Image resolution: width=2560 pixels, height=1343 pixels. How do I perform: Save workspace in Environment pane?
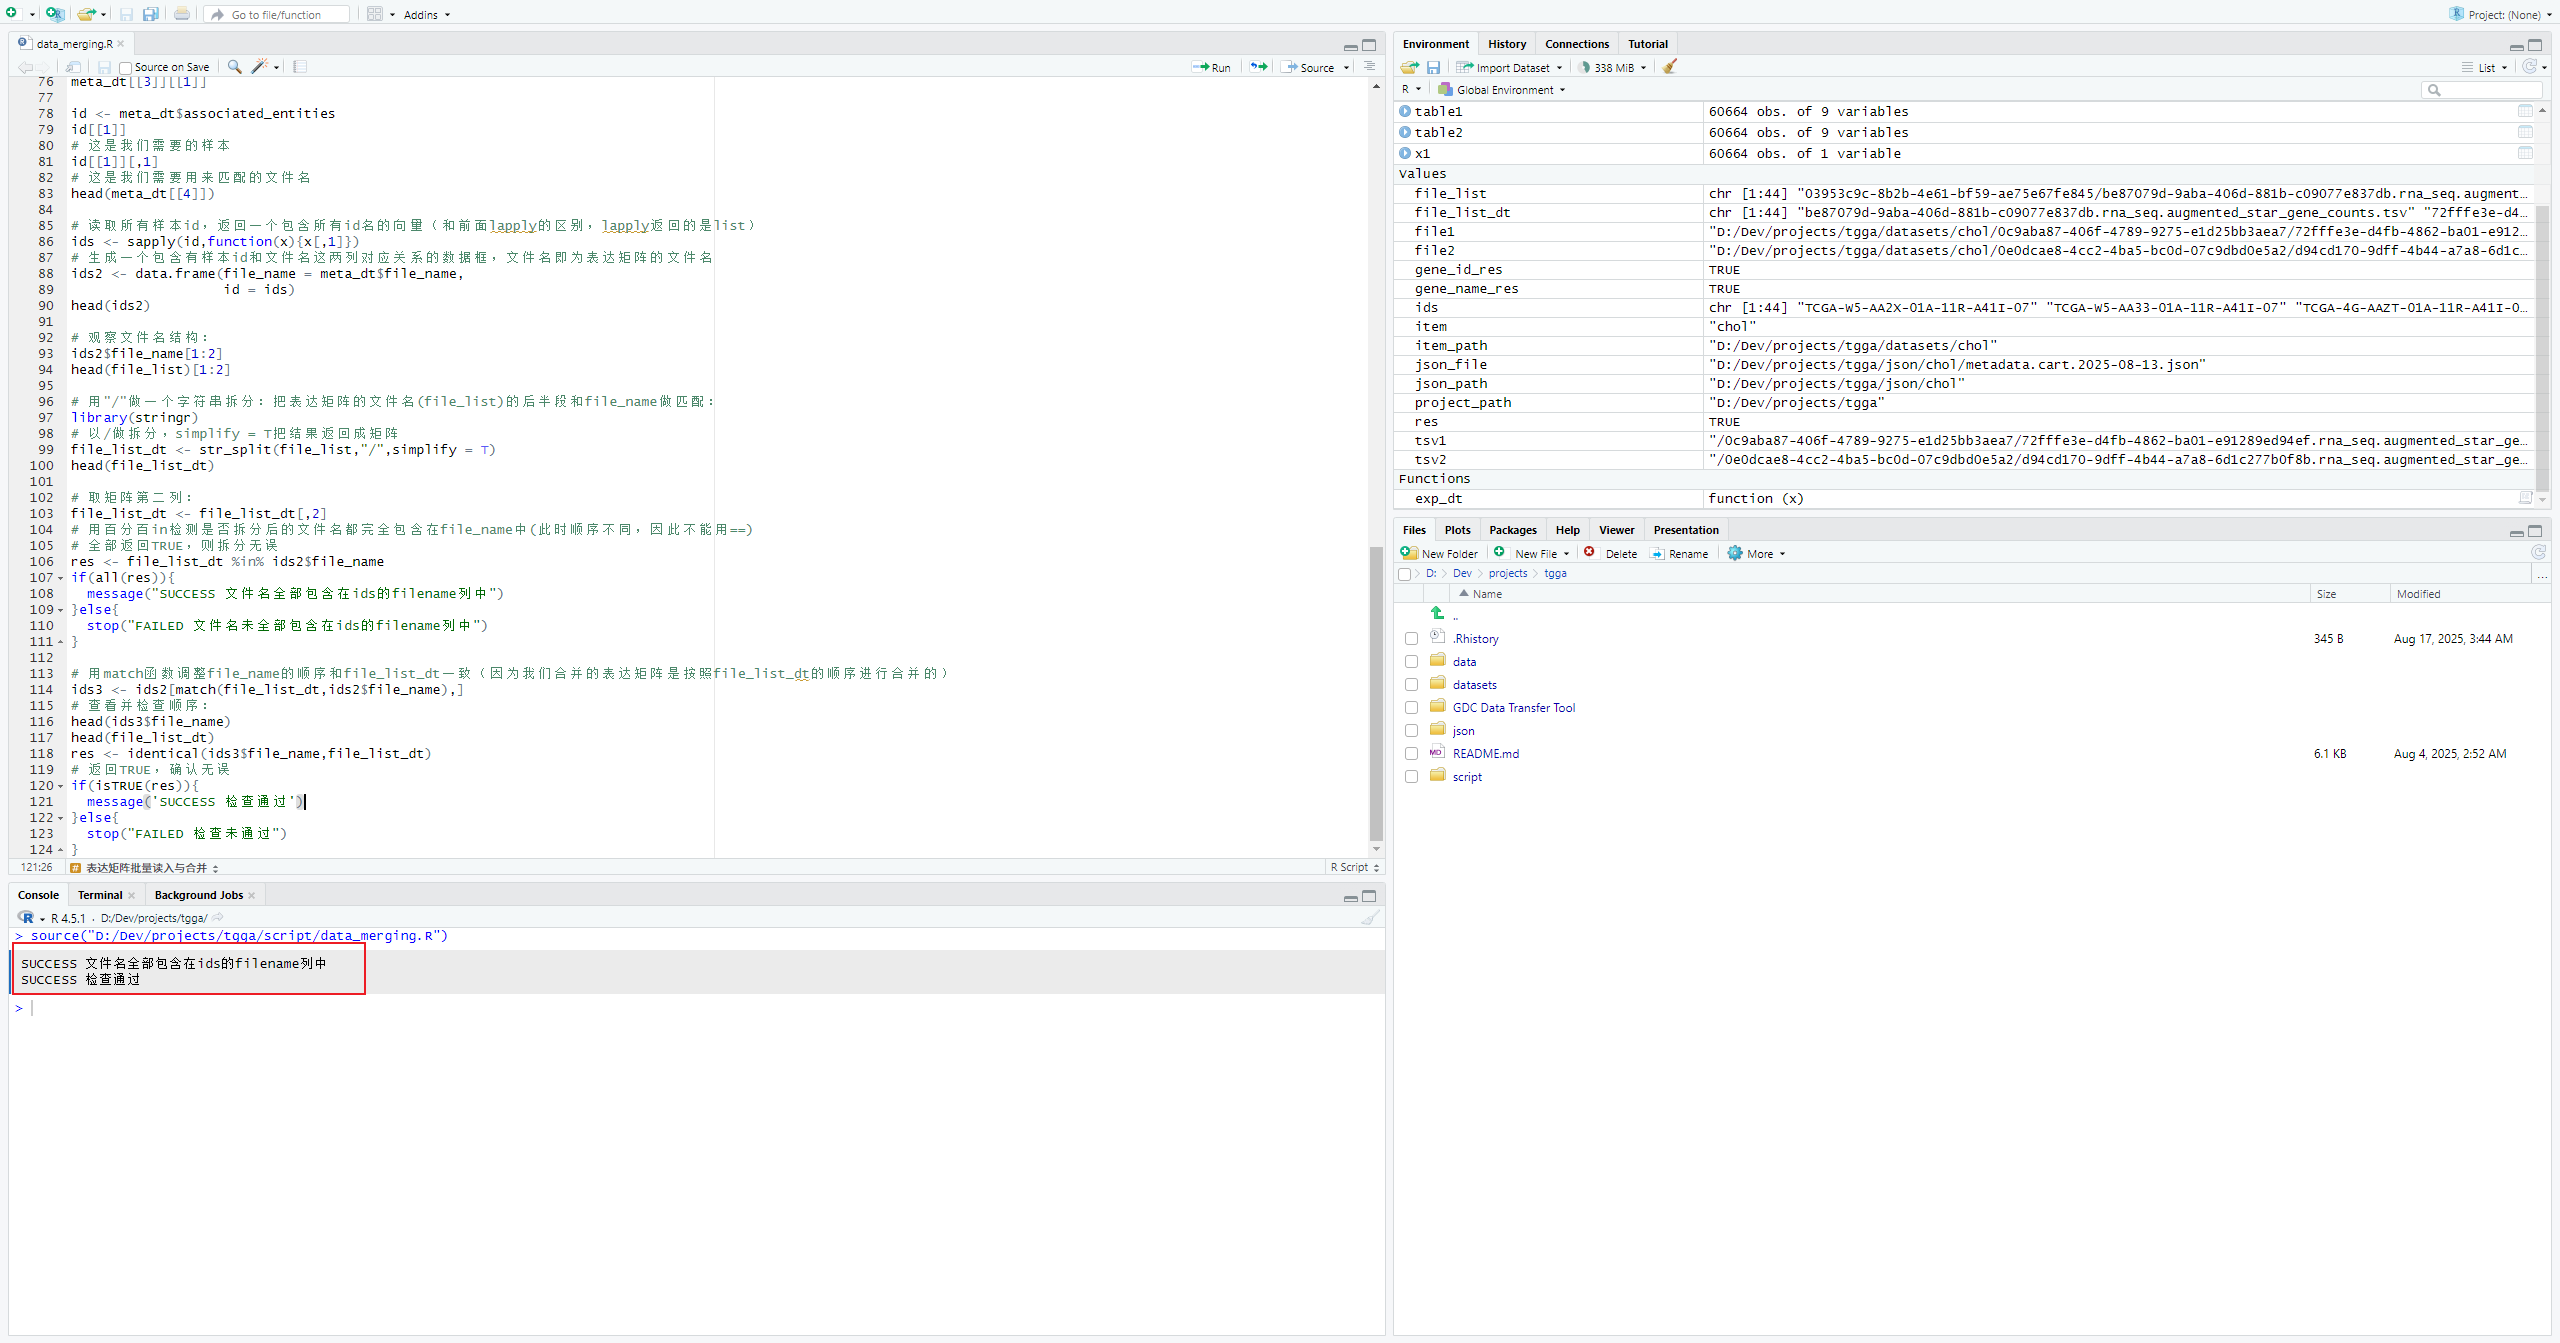coord(1433,67)
